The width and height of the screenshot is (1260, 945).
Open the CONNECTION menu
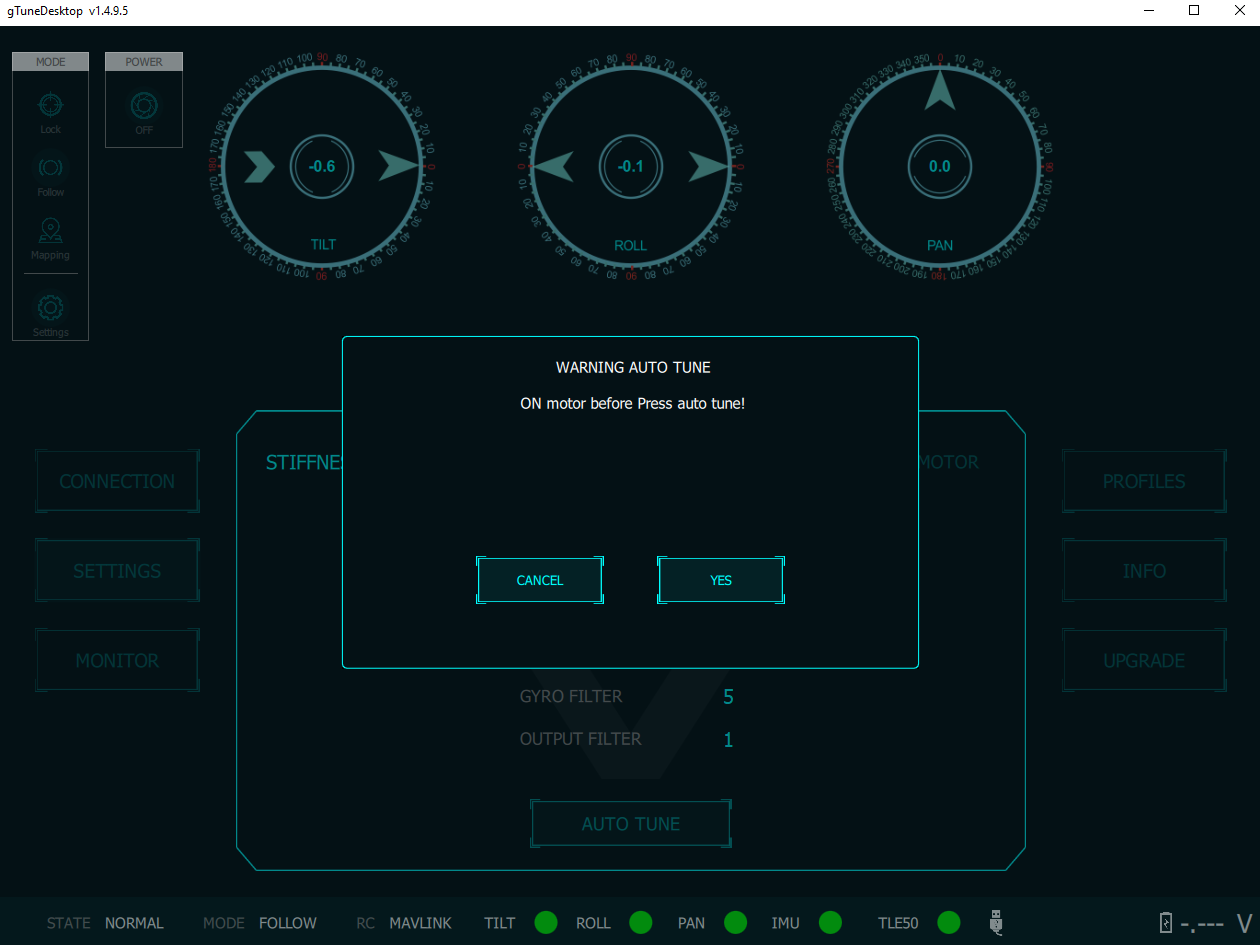(x=117, y=481)
